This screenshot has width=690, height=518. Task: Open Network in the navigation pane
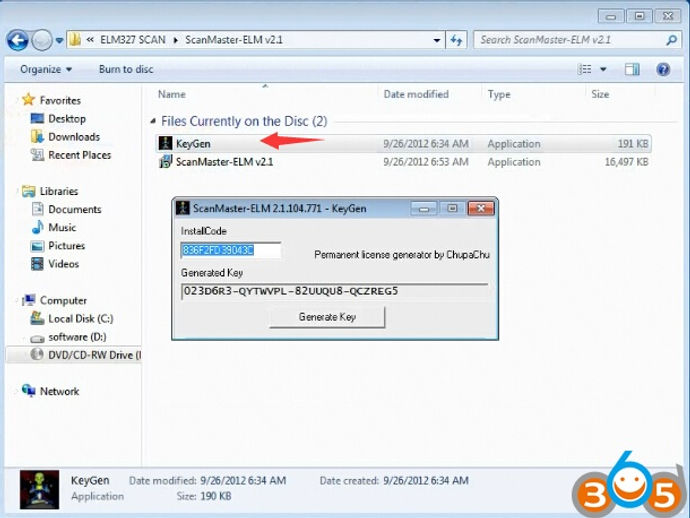pyautogui.click(x=59, y=391)
